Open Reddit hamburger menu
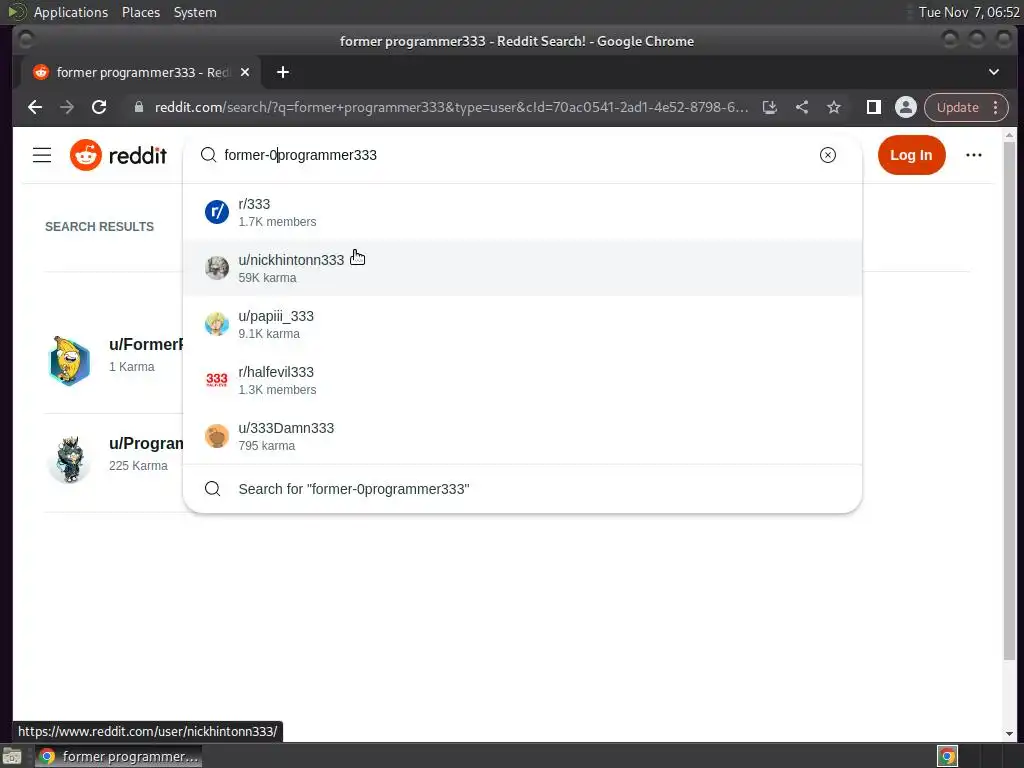Image resolution: width=1024 pixels, height=768 pixels. pyautogui.click(x=42, y=155)
